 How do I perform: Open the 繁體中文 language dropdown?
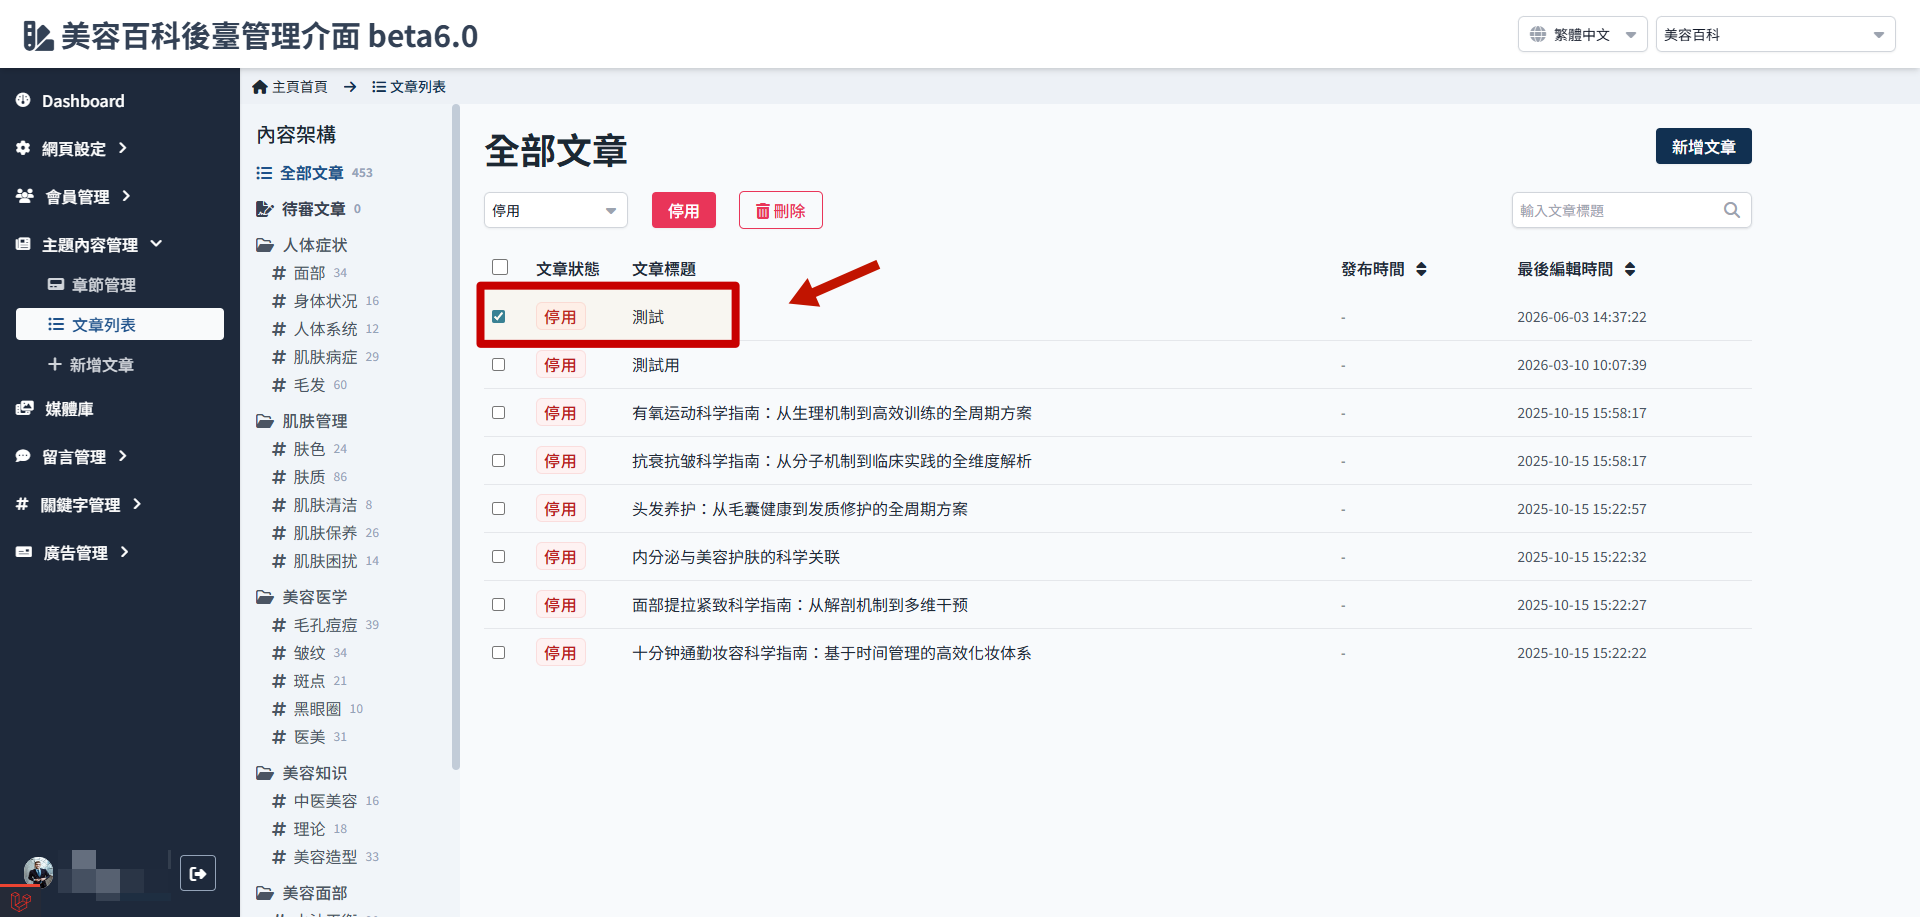[1582, 34]
